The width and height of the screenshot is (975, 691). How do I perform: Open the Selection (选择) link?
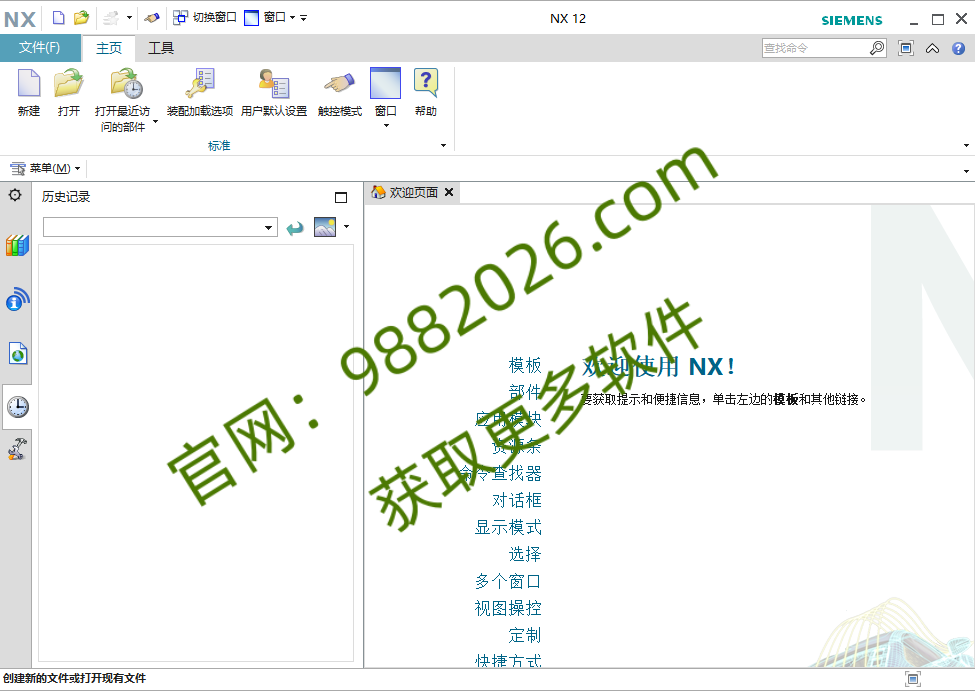tap(525, 554)
